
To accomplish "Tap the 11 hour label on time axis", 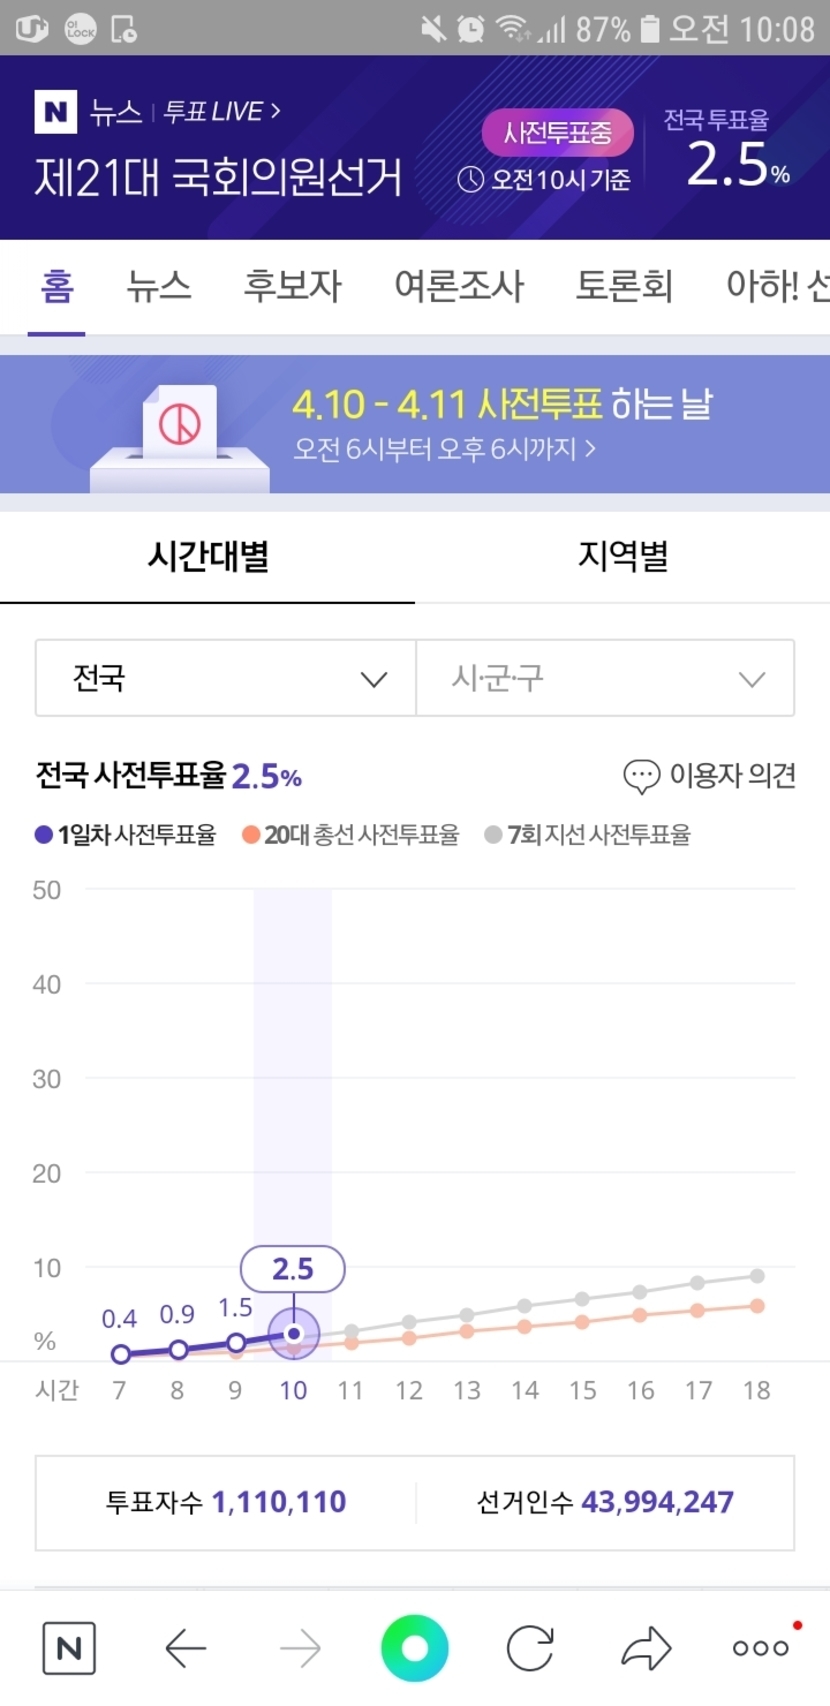I will pos(350,1390).
